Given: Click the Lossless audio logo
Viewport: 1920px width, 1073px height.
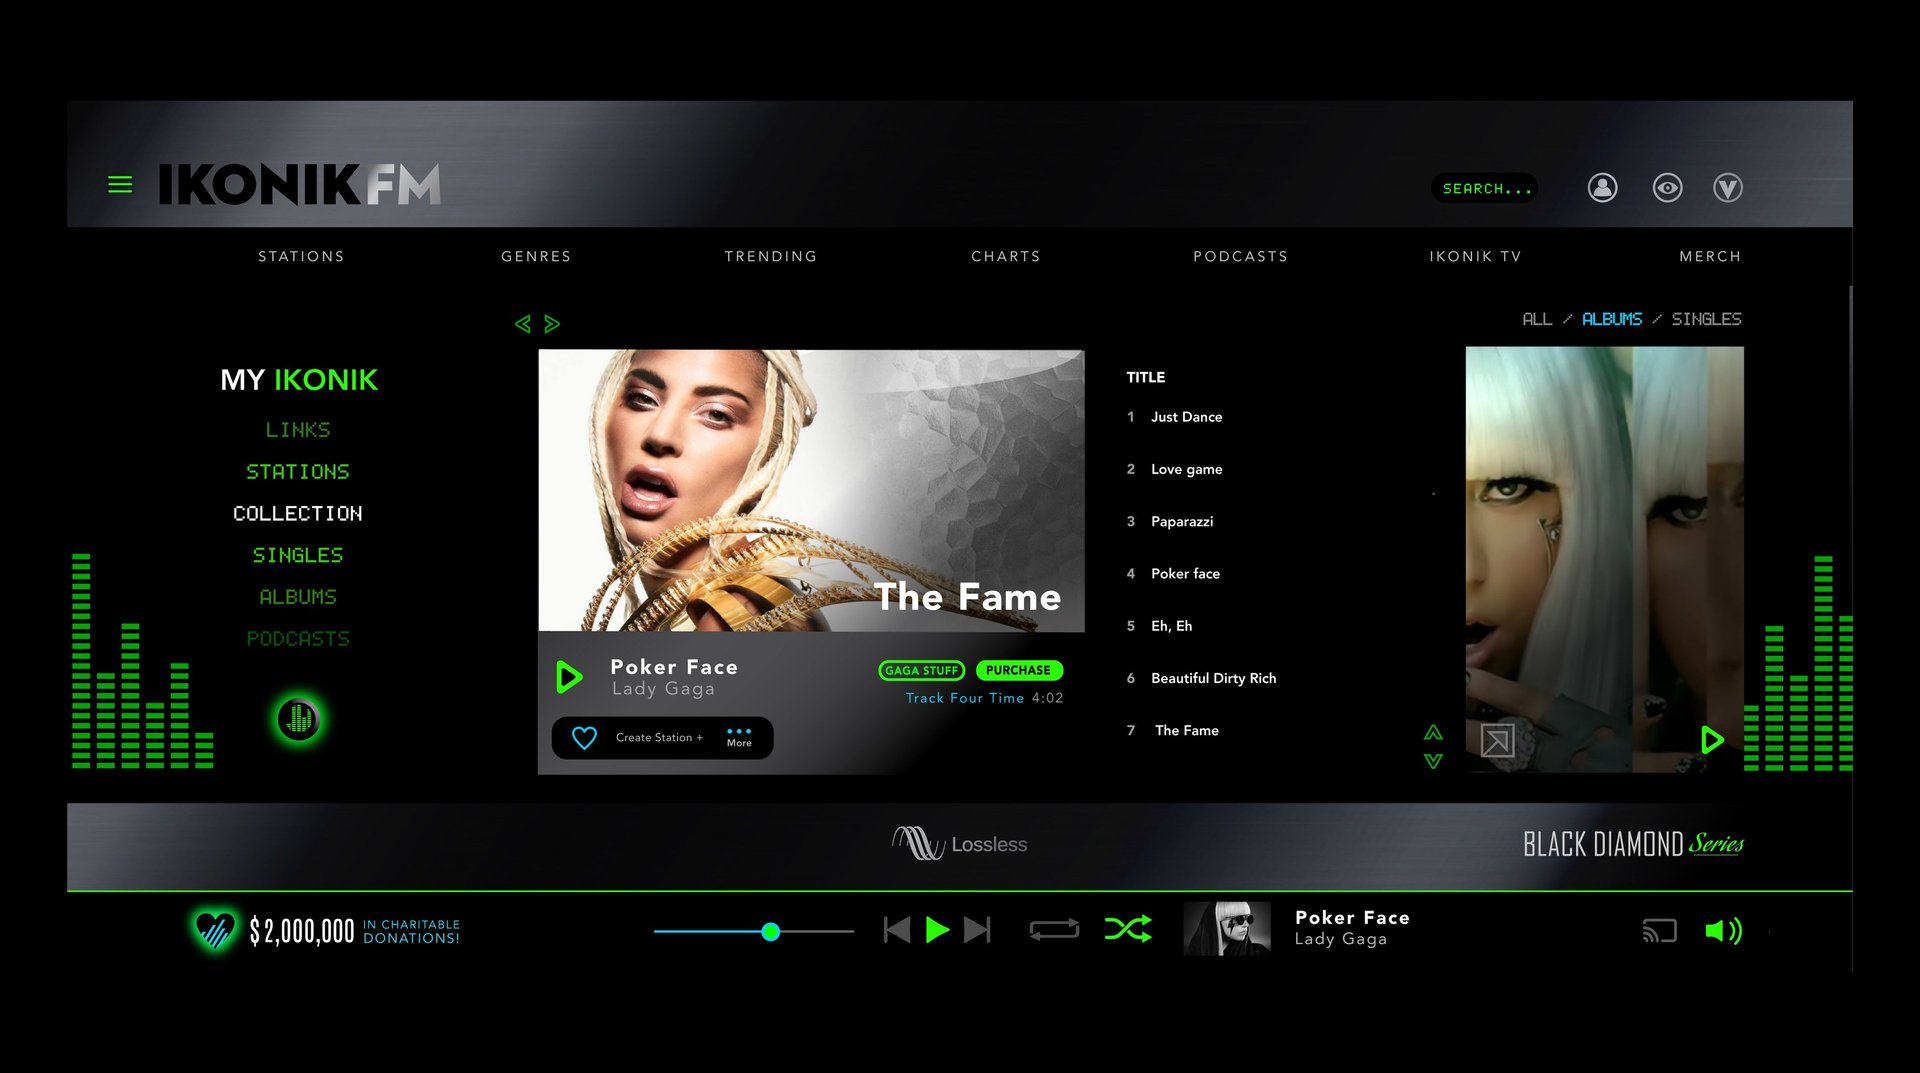Looking at the screenshot, I should (x=959, y=844).
